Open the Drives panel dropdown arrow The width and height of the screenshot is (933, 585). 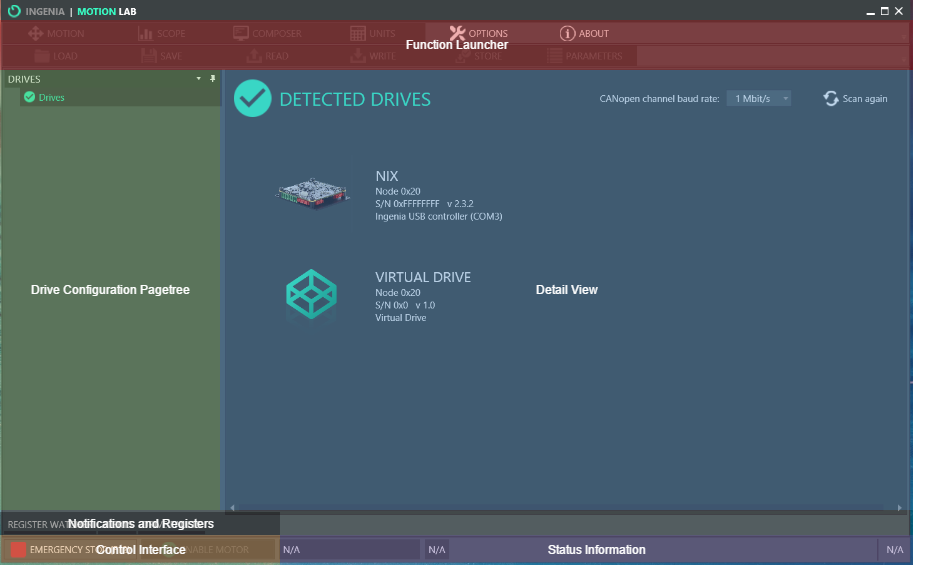pos(199,78)
